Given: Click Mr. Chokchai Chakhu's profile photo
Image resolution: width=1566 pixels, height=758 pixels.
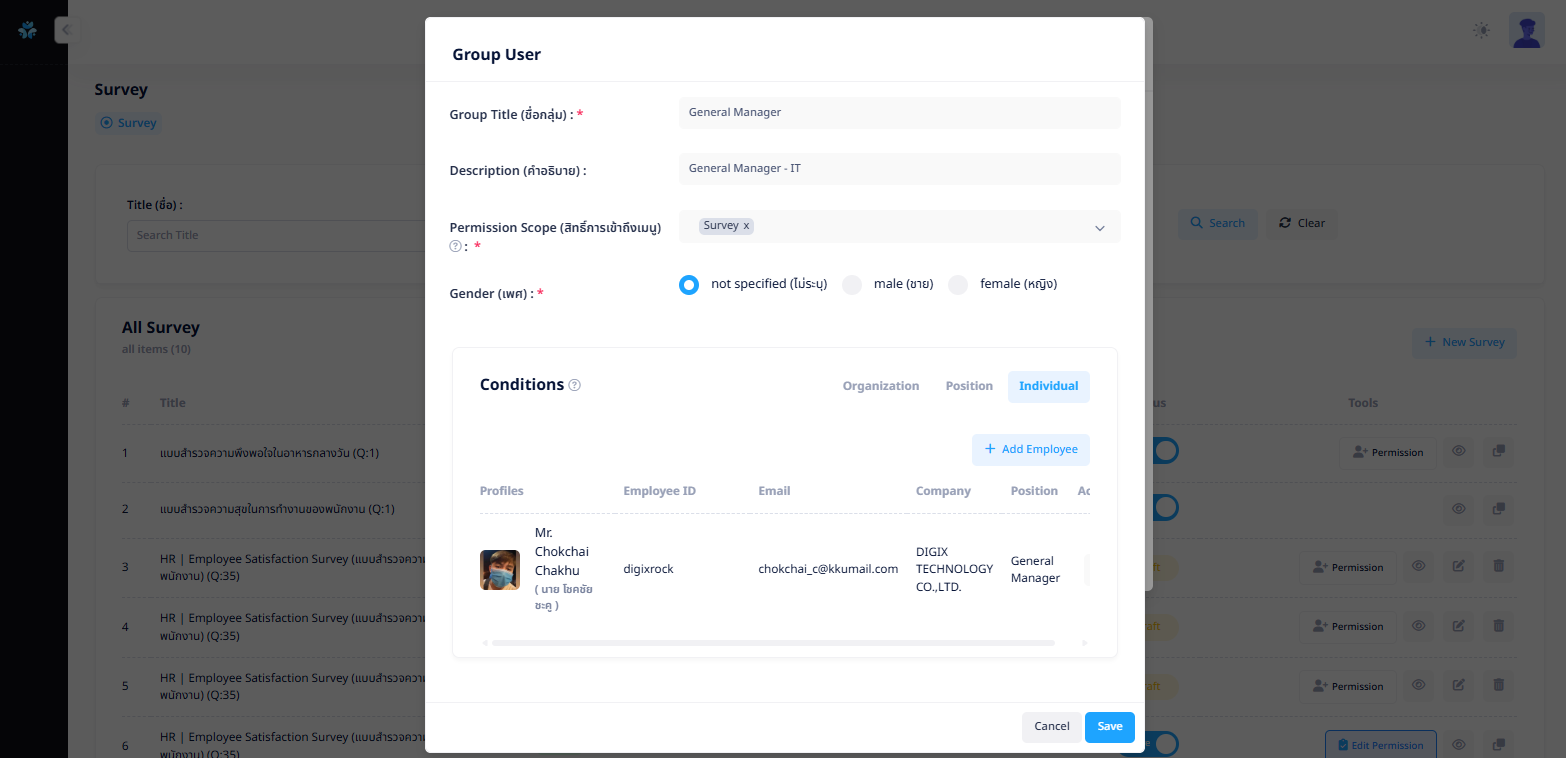Looking at the screenshot, I should (x=500, y=570).
